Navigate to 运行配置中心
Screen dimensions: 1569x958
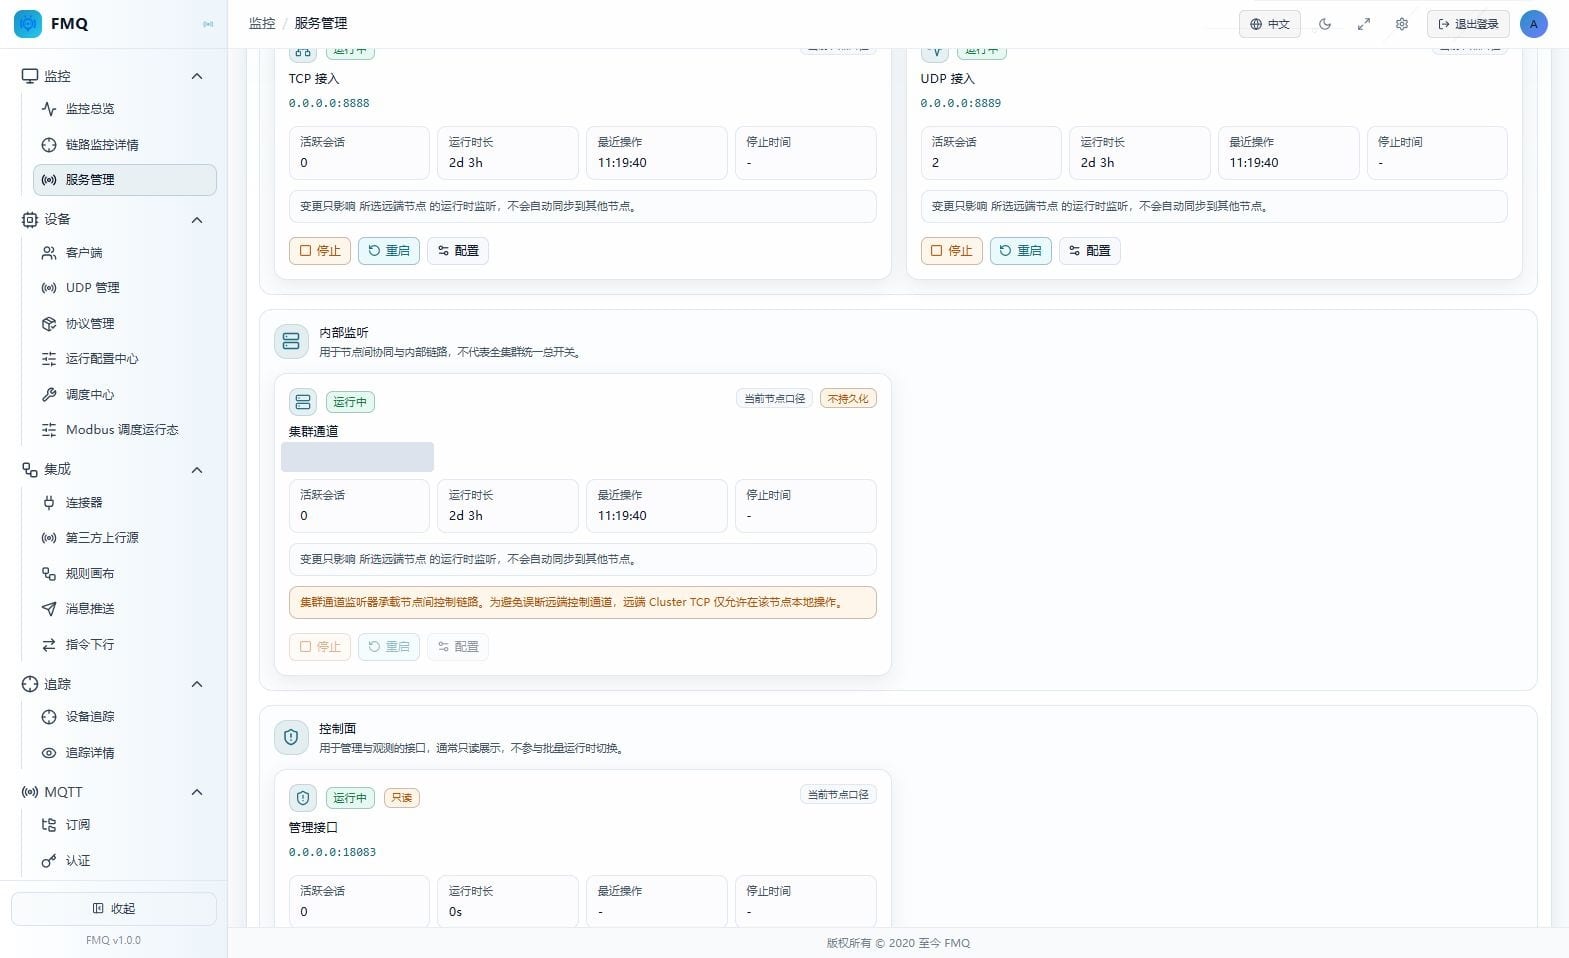(125, 359)
